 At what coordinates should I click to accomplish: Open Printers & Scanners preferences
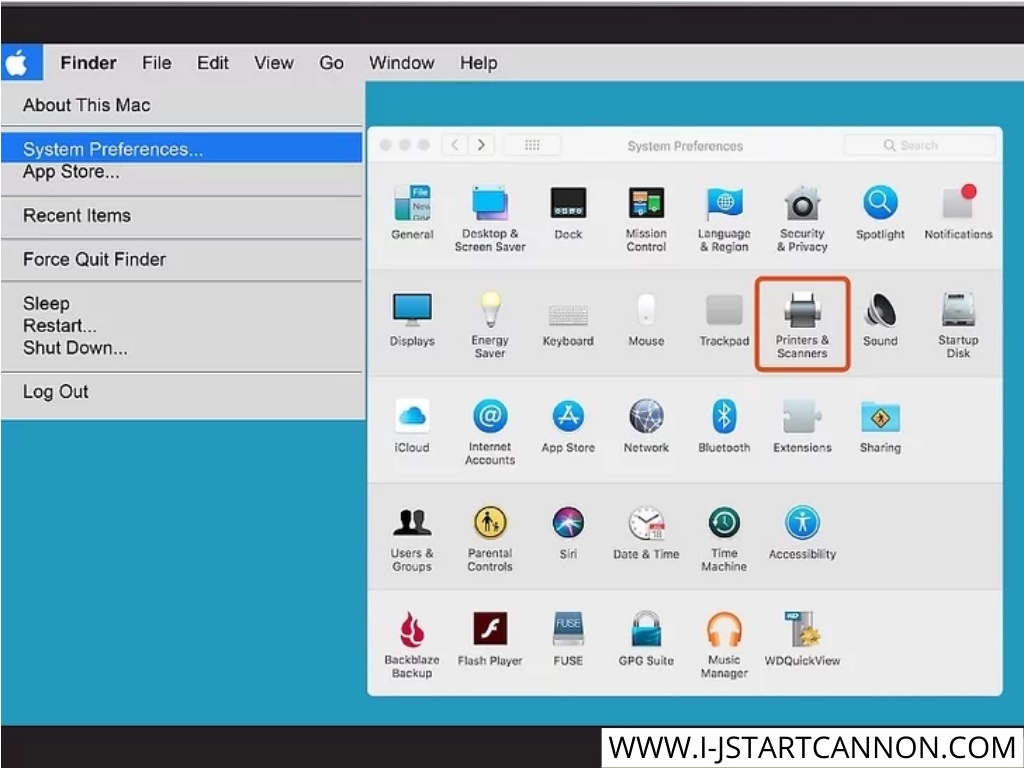click(802, 325)
